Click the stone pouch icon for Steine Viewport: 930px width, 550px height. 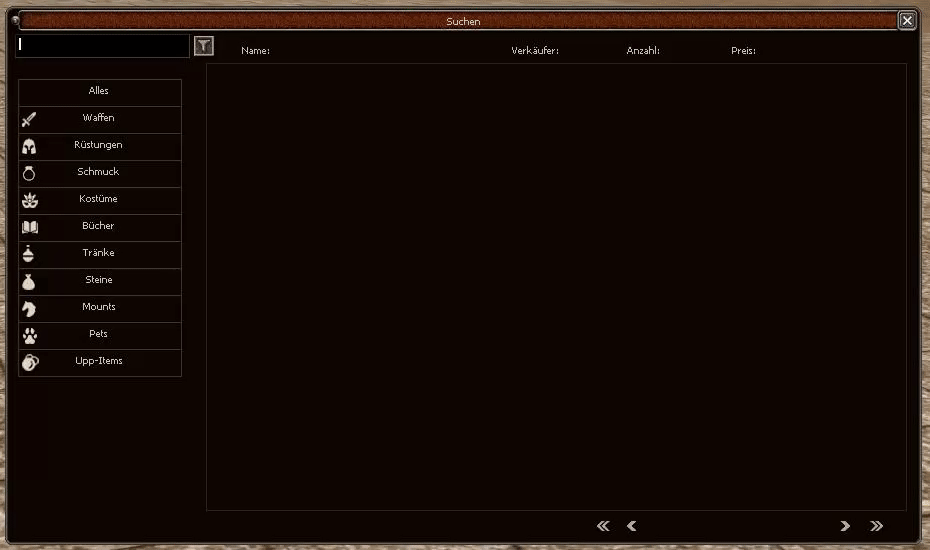tap(29, 281)
